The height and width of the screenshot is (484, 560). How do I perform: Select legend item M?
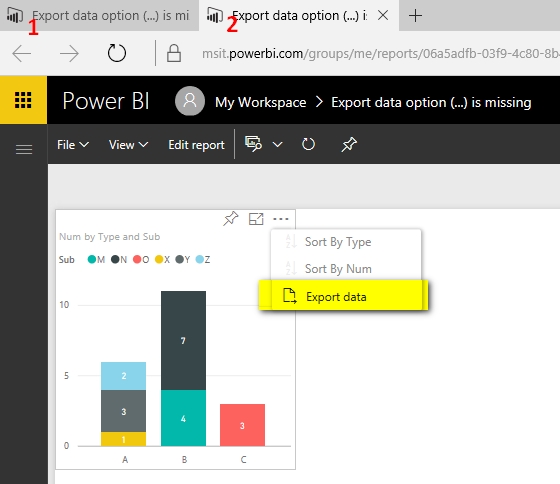96,259
